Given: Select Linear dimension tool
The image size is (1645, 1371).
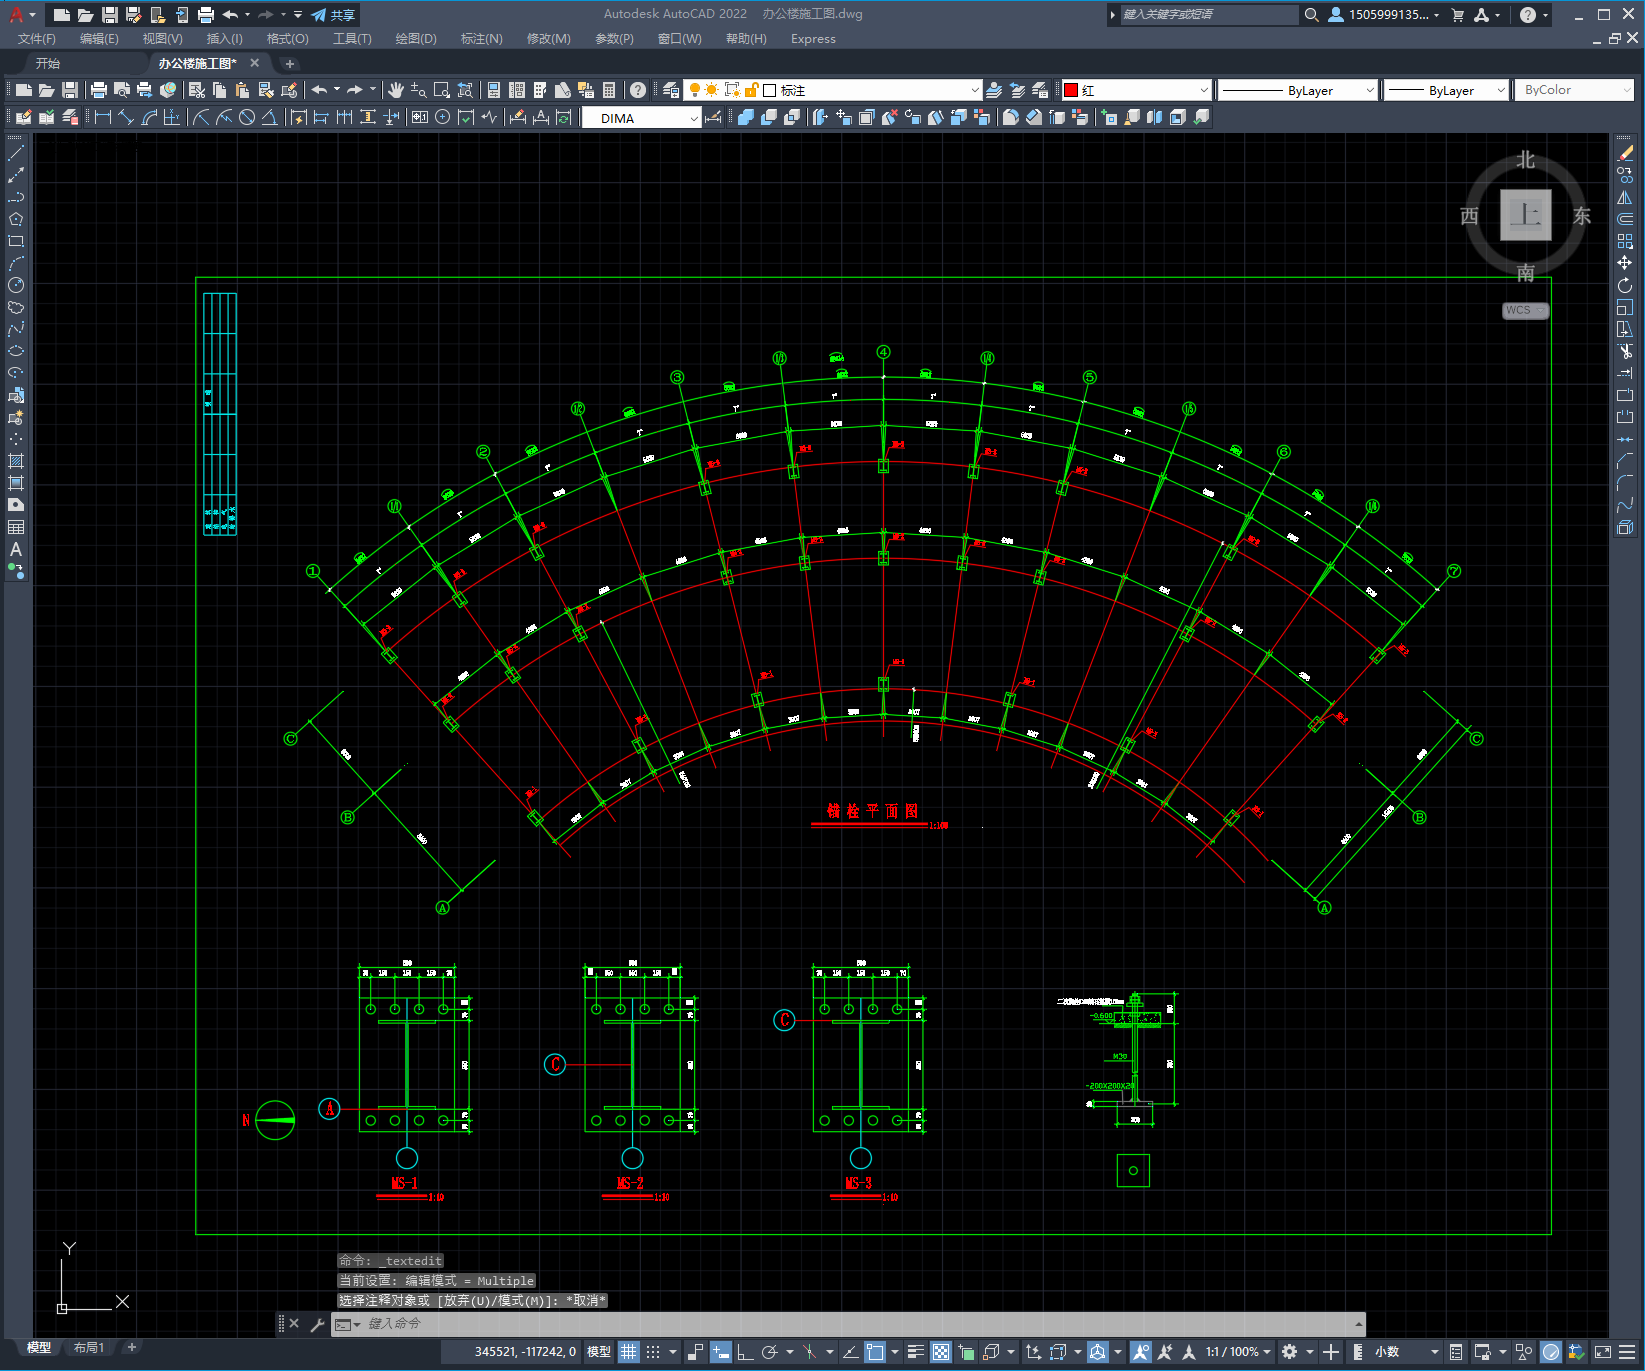Looking at the screenshot, I should 102,117.
